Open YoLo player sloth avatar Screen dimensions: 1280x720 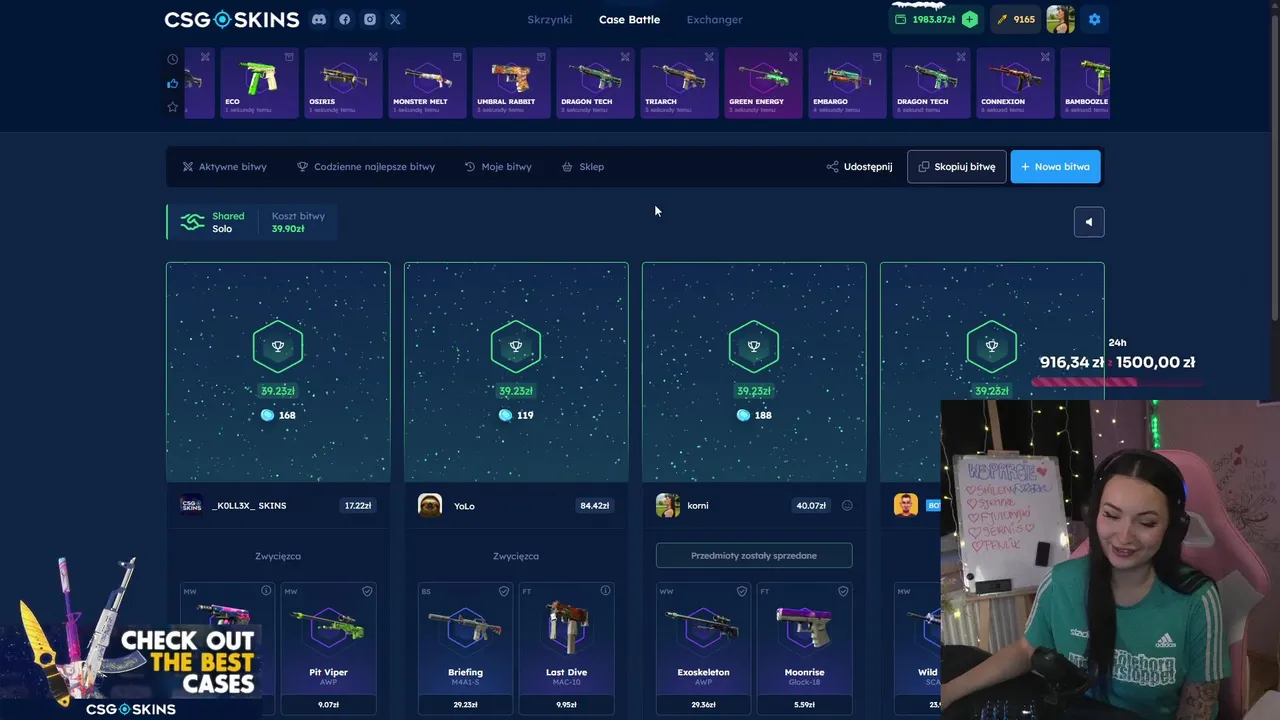click(430, 505)
